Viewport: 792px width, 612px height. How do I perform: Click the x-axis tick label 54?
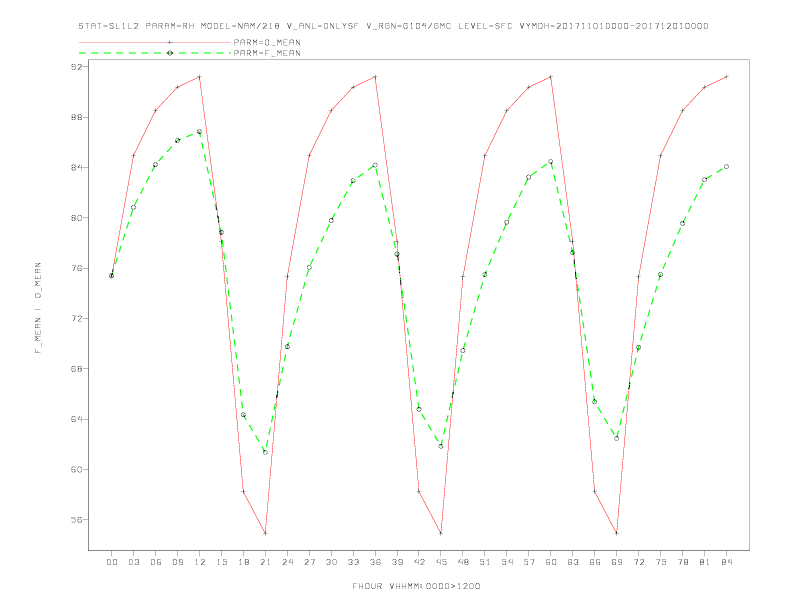(x=507, y=562)
